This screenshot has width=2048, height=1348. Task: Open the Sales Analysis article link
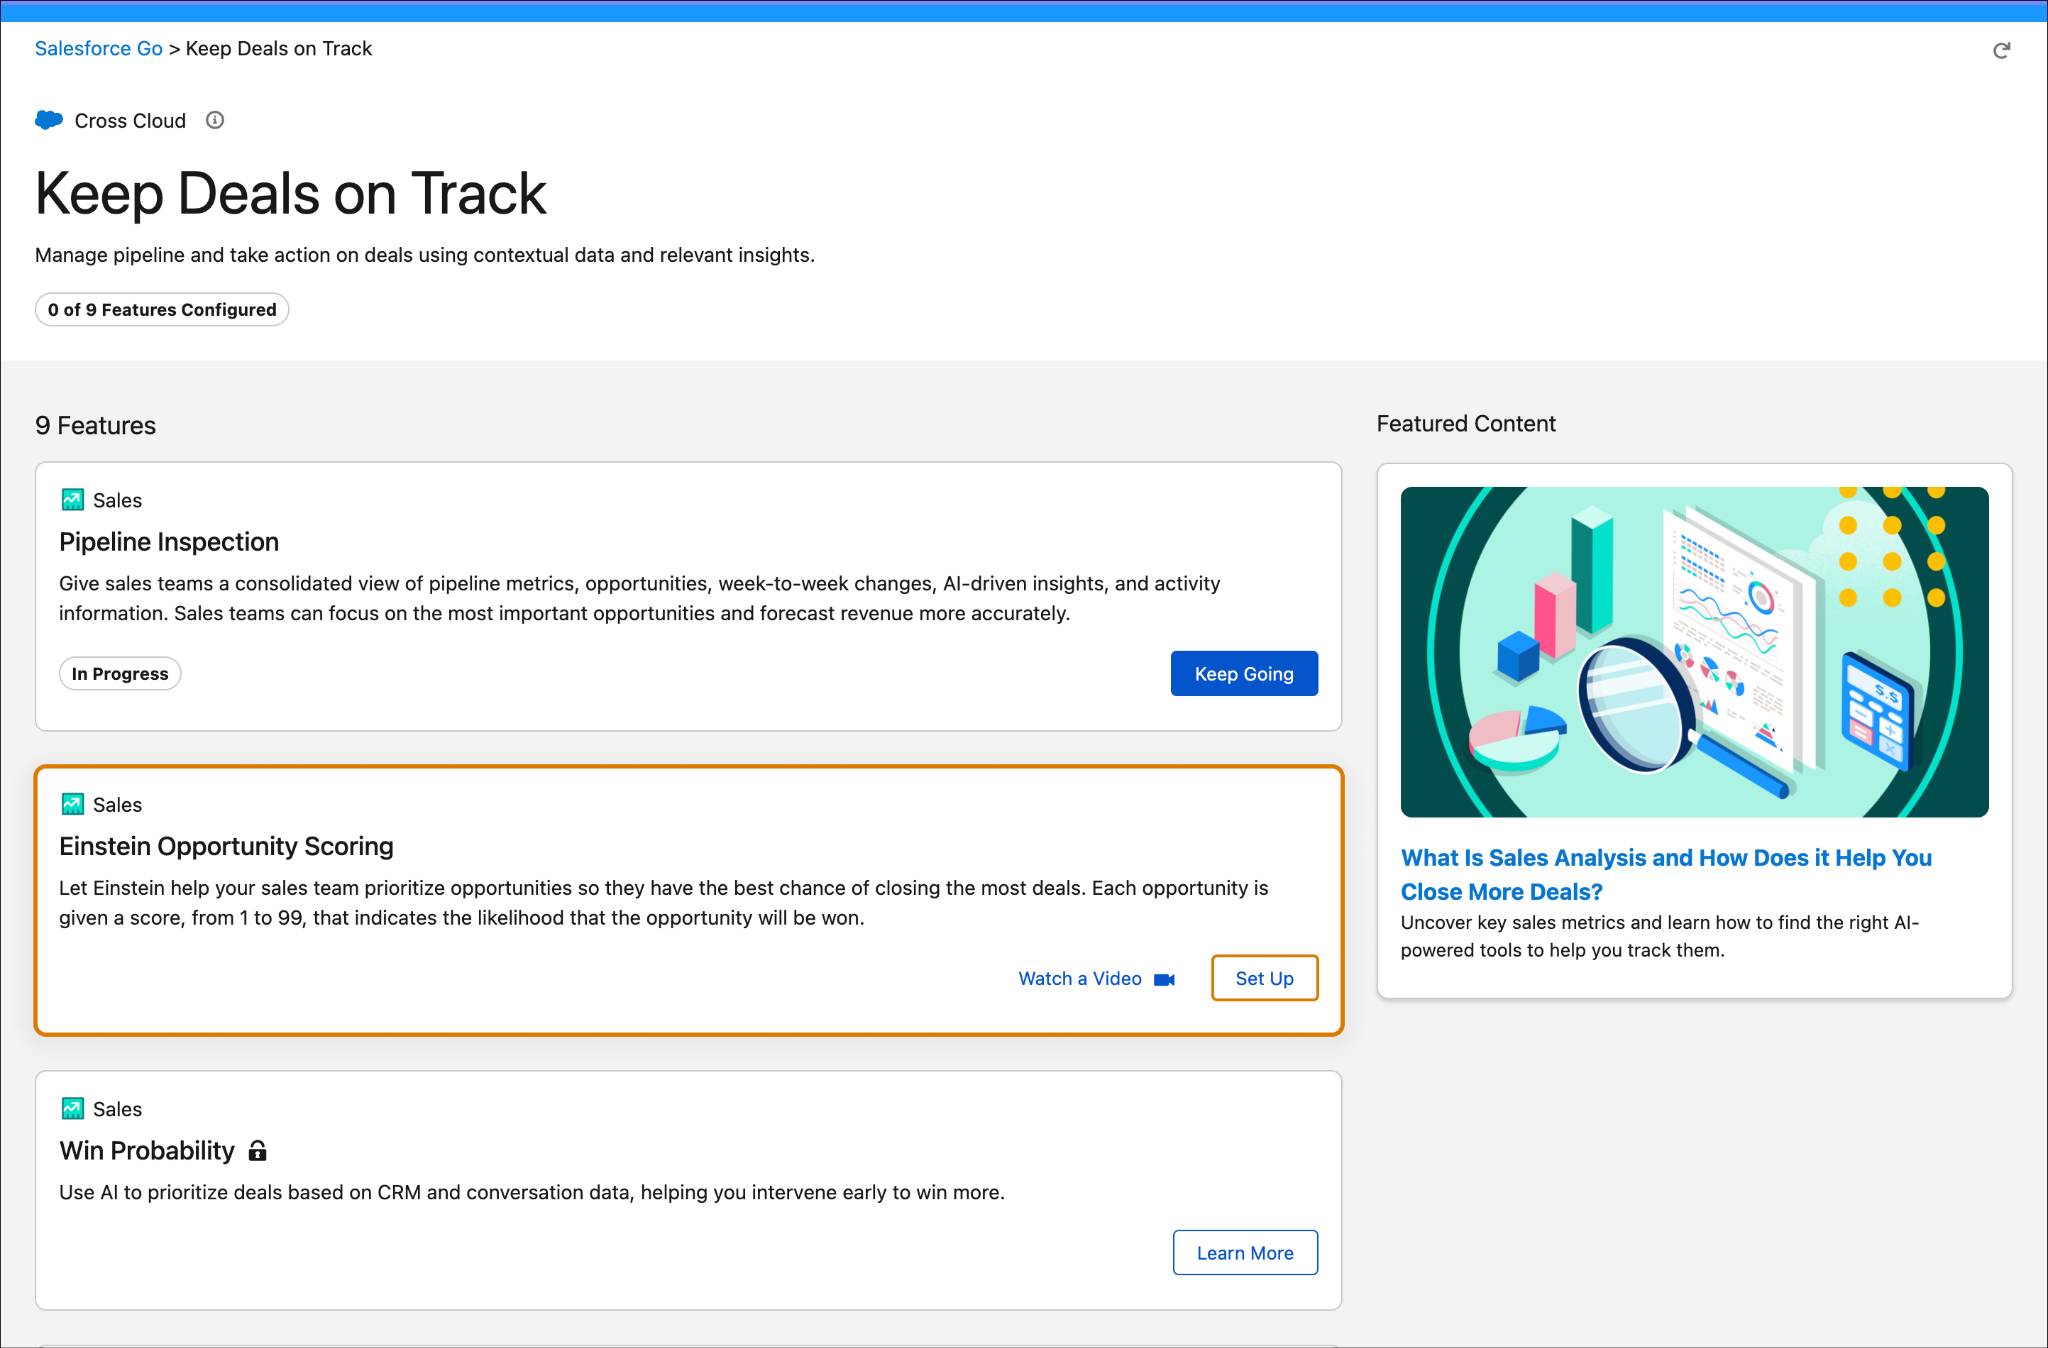click(1666, 874)
